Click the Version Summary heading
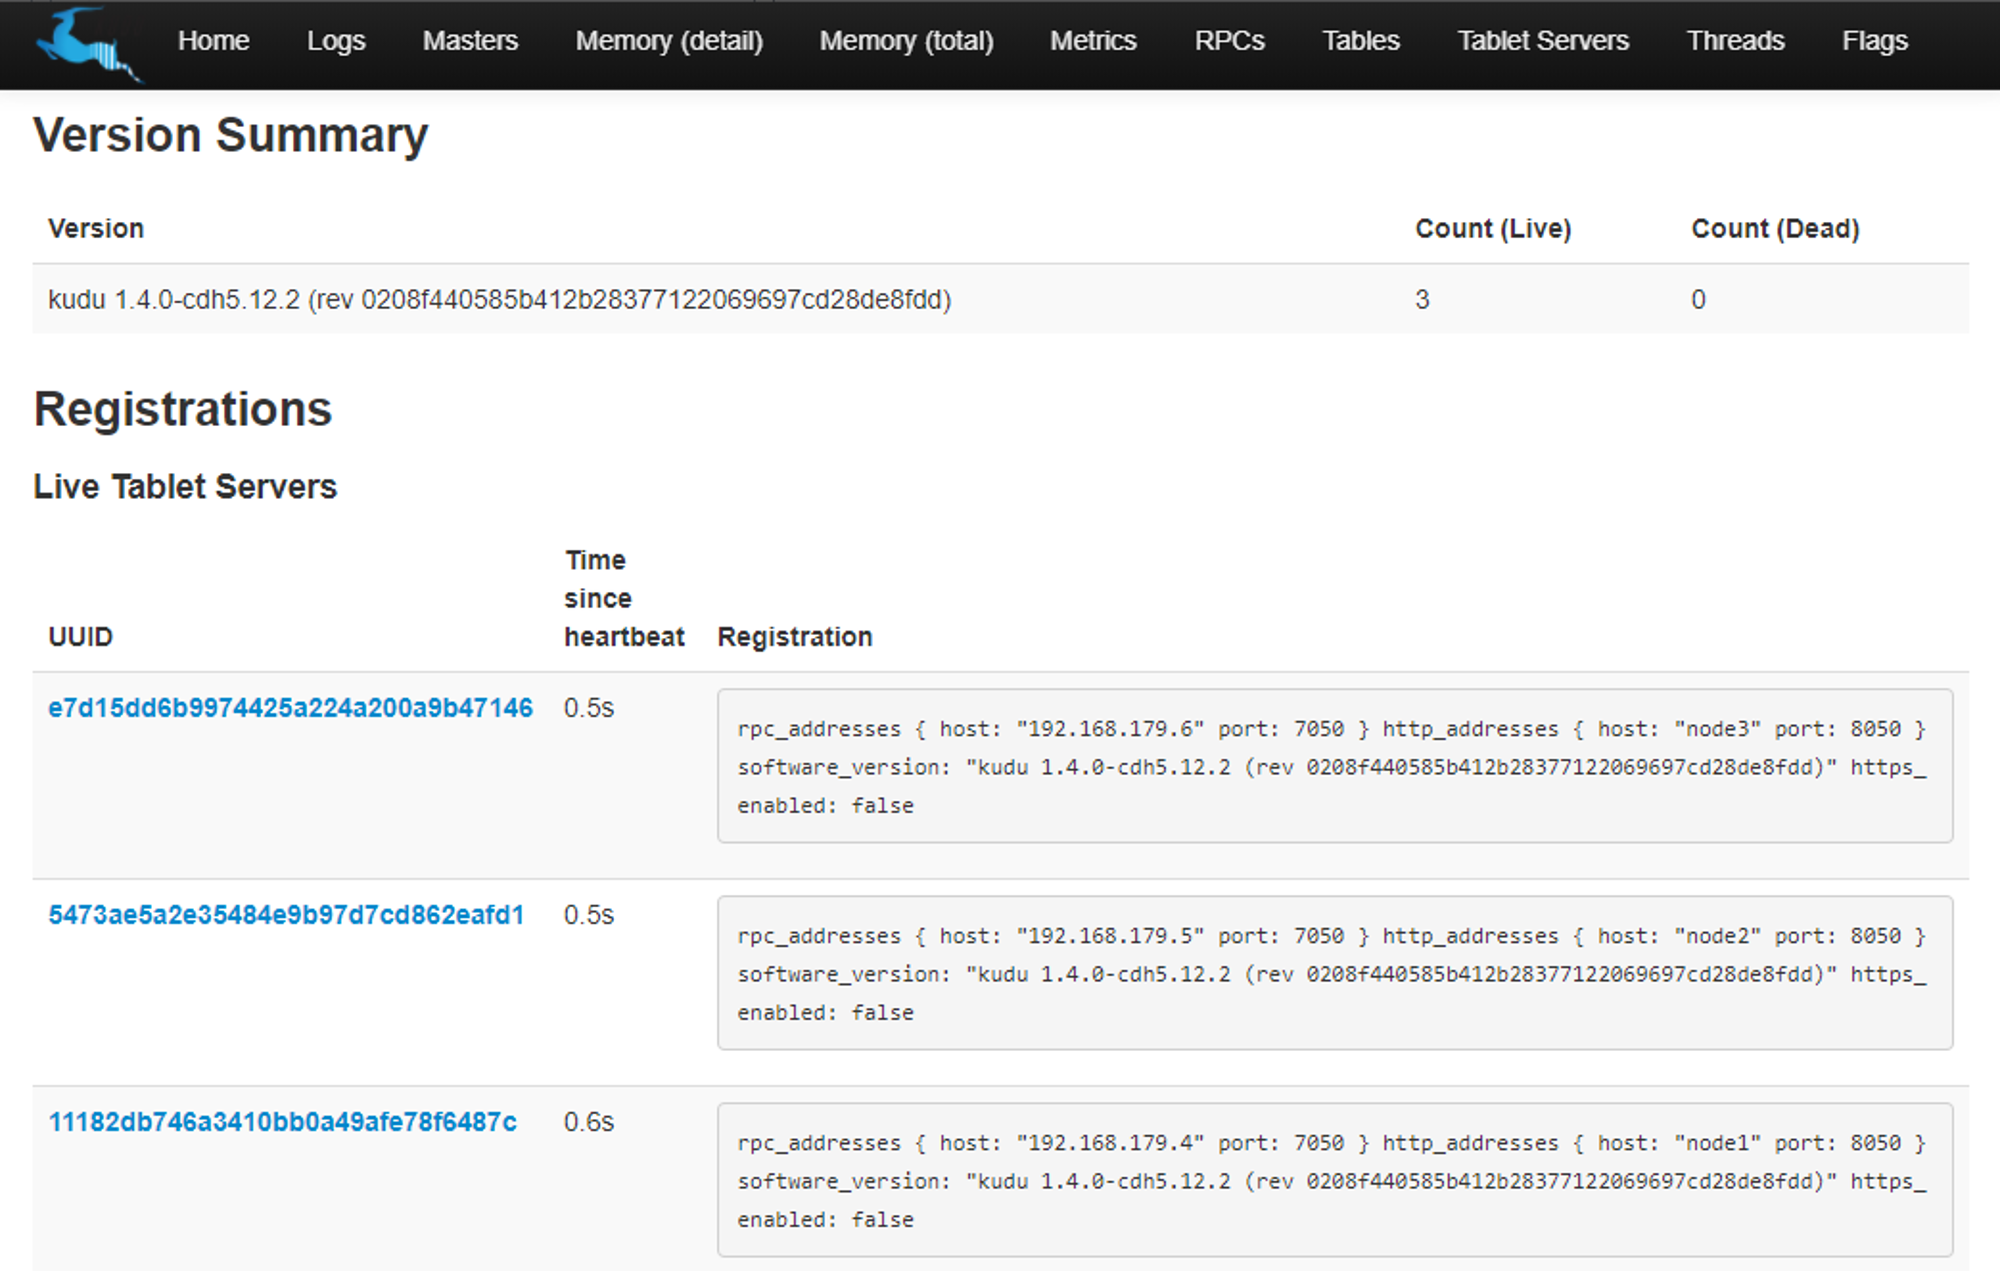 click(x=231, y=135)
